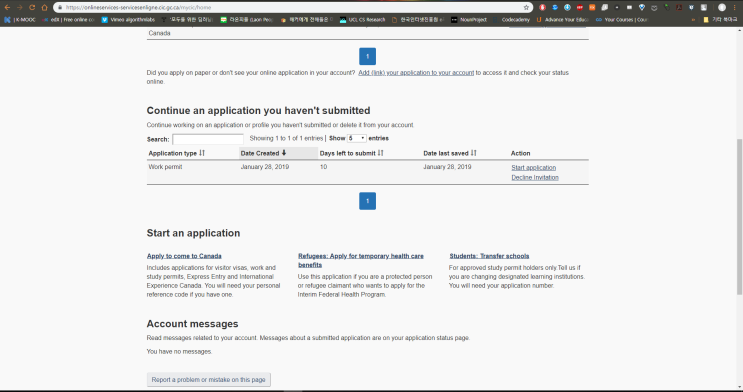This screenshot has width=743, height=392.
Task: Select page 1 button above the Continue section
Action: point(367,56)
